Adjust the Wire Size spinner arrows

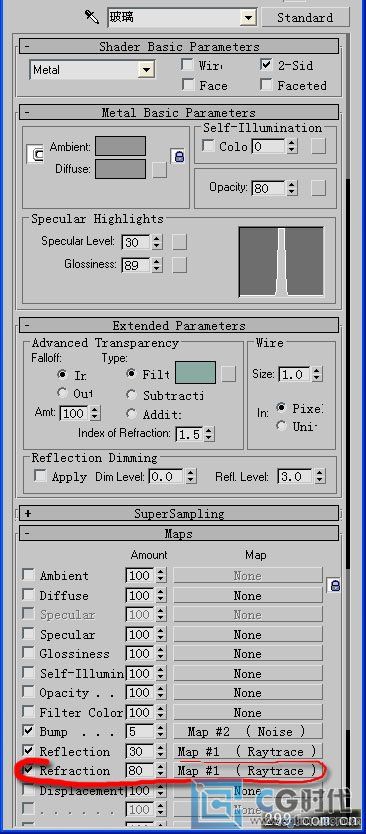[317, 374]
